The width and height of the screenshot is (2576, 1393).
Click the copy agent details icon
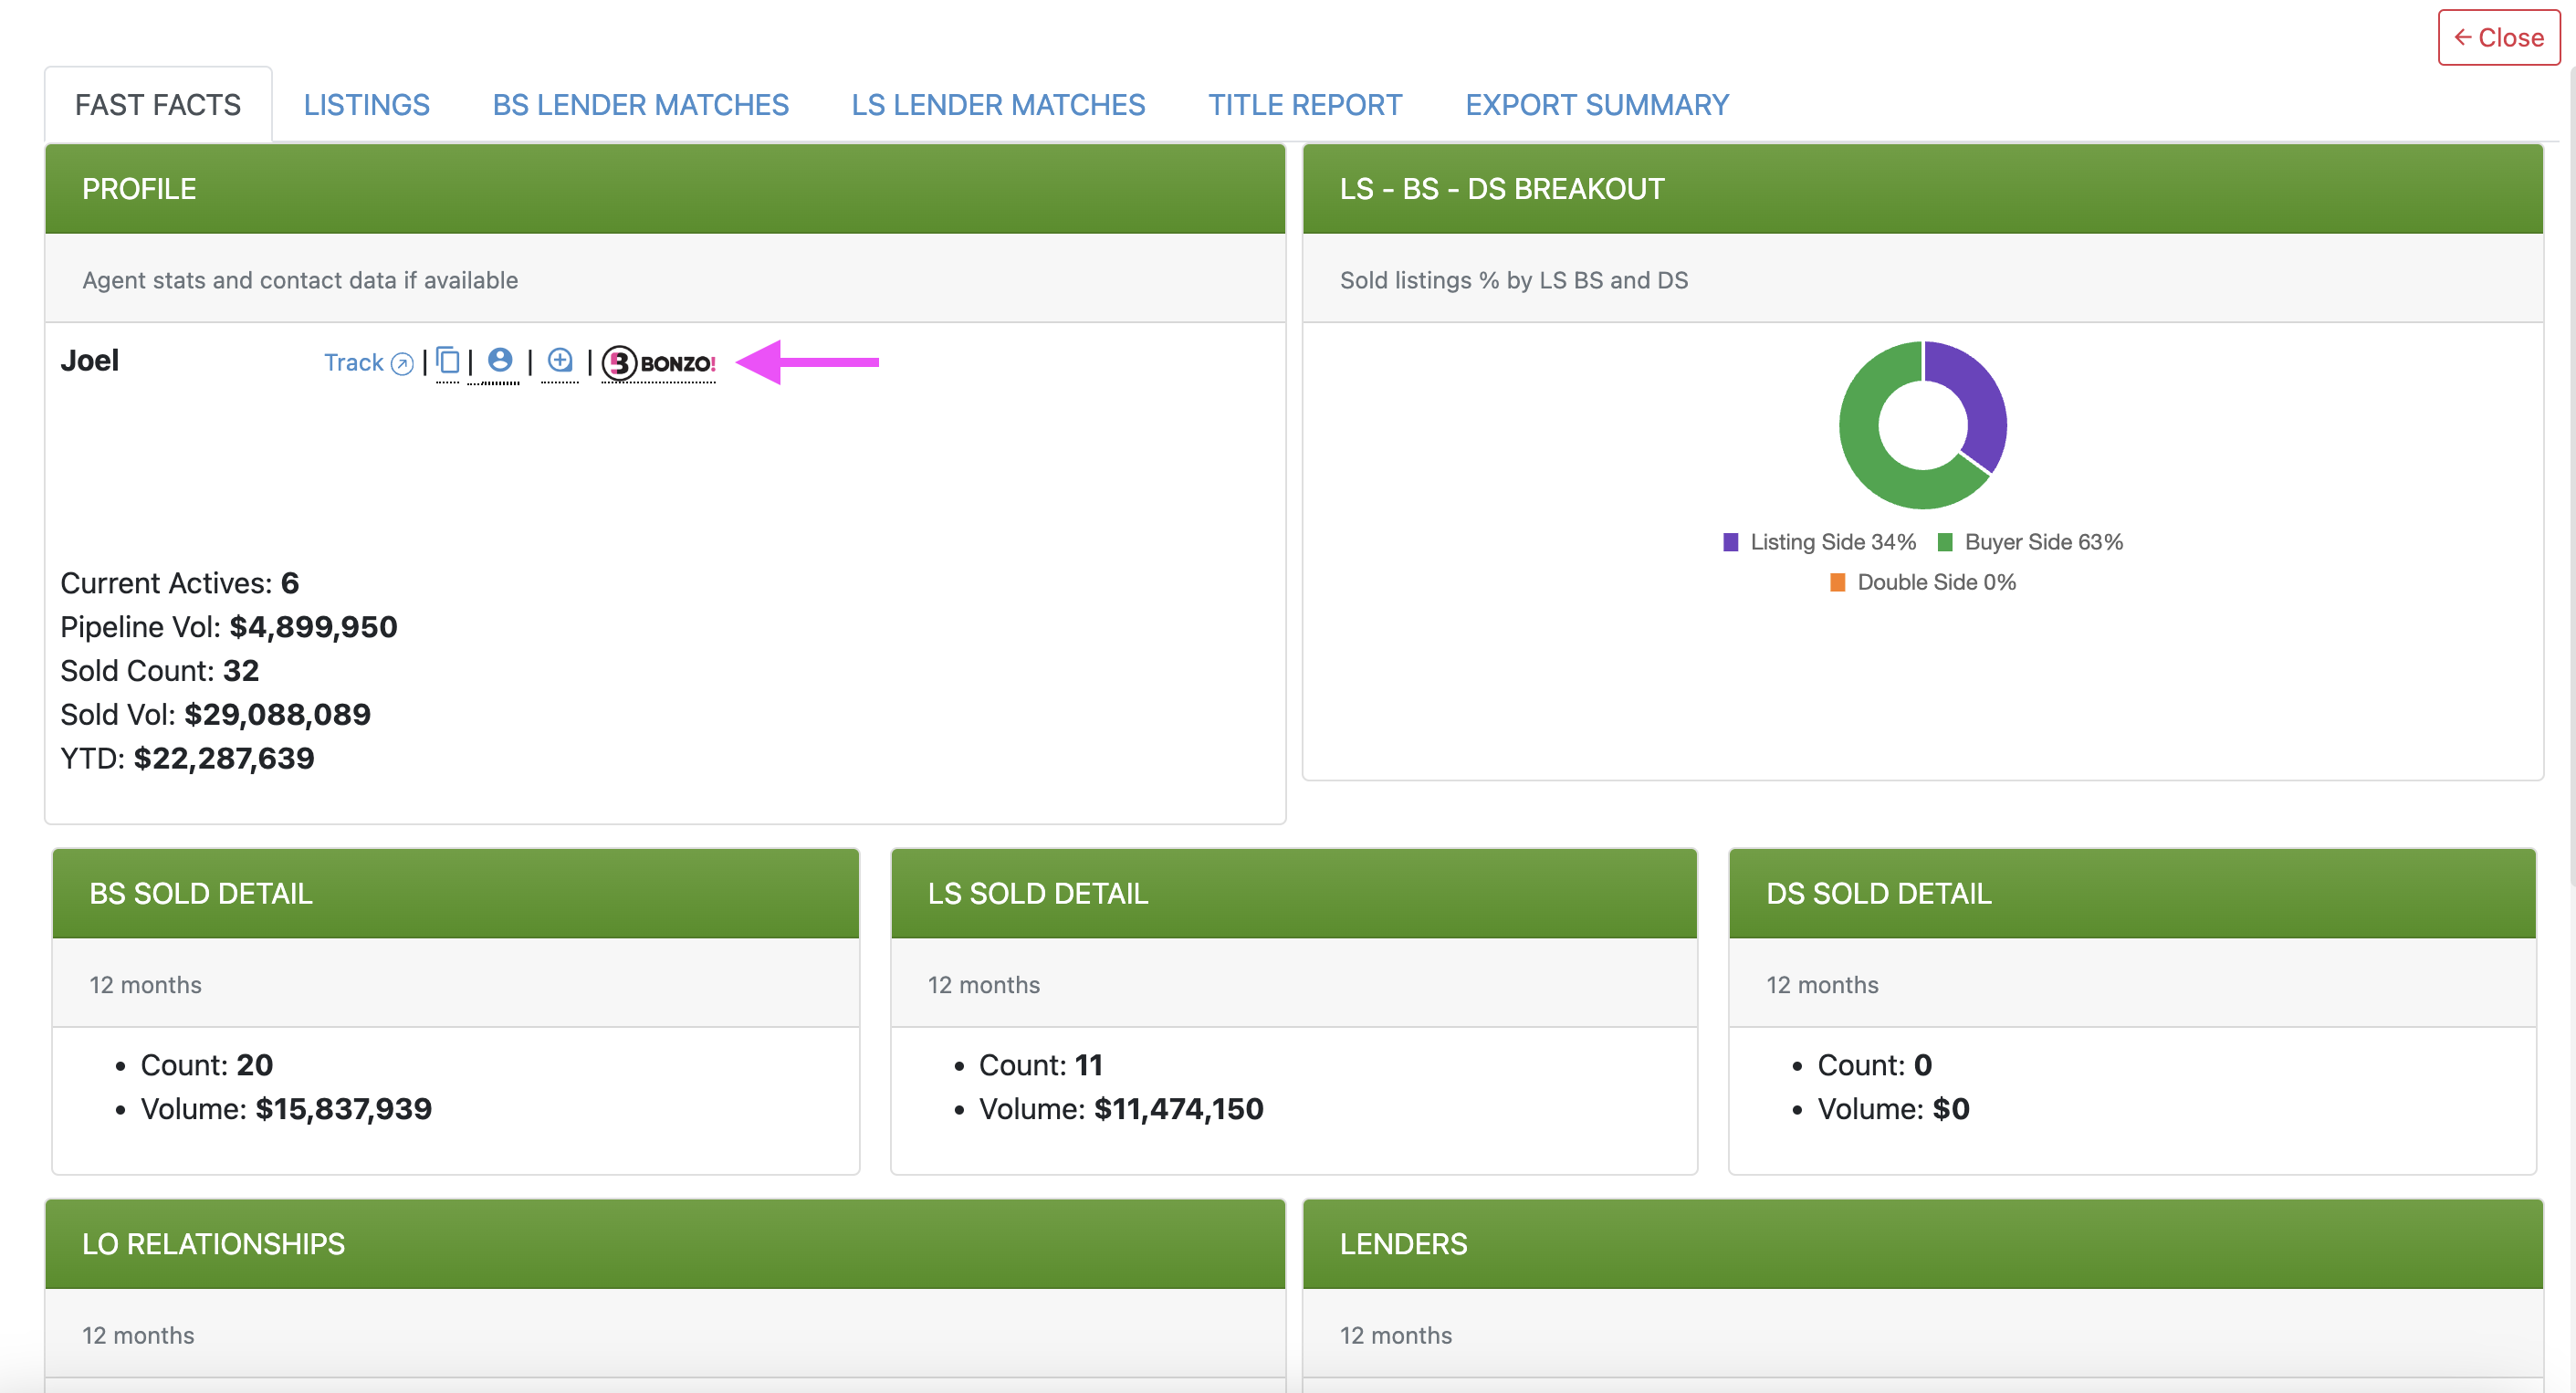(x=448, y=361)
